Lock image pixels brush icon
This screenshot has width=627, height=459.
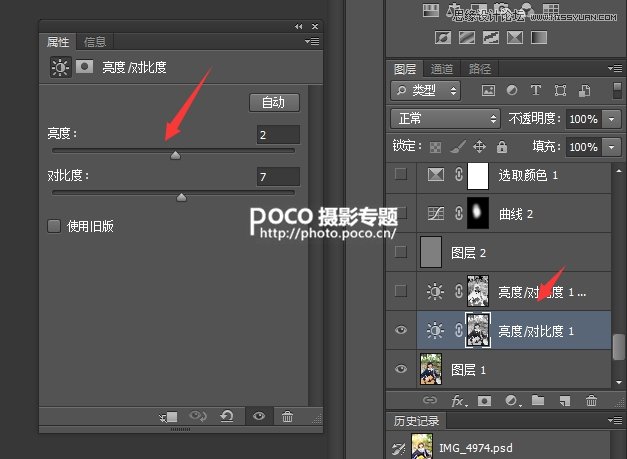pyautogui.click(x=458, y=146)
